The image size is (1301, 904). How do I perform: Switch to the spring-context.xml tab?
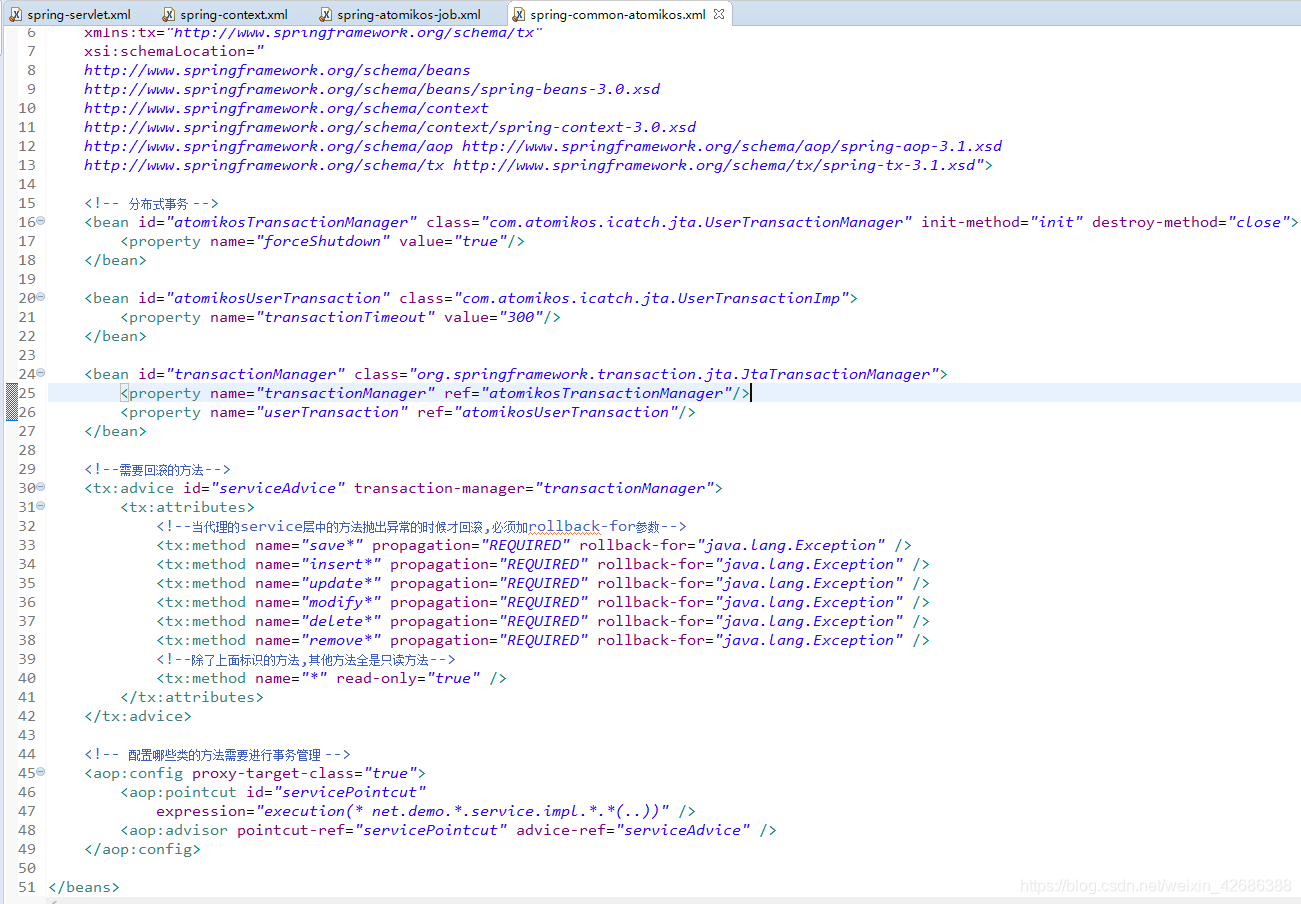[233, 14]
